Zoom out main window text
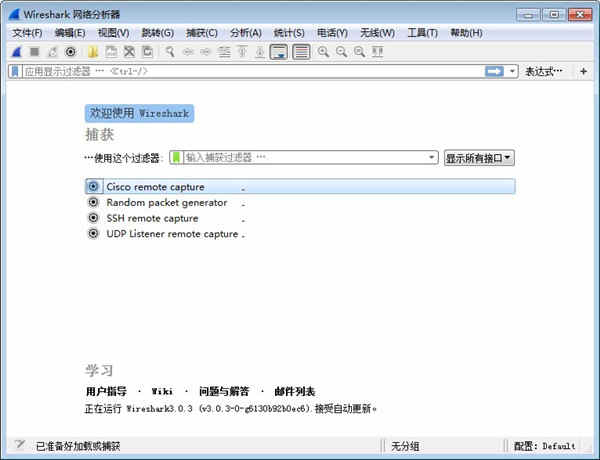 point(341,52)
